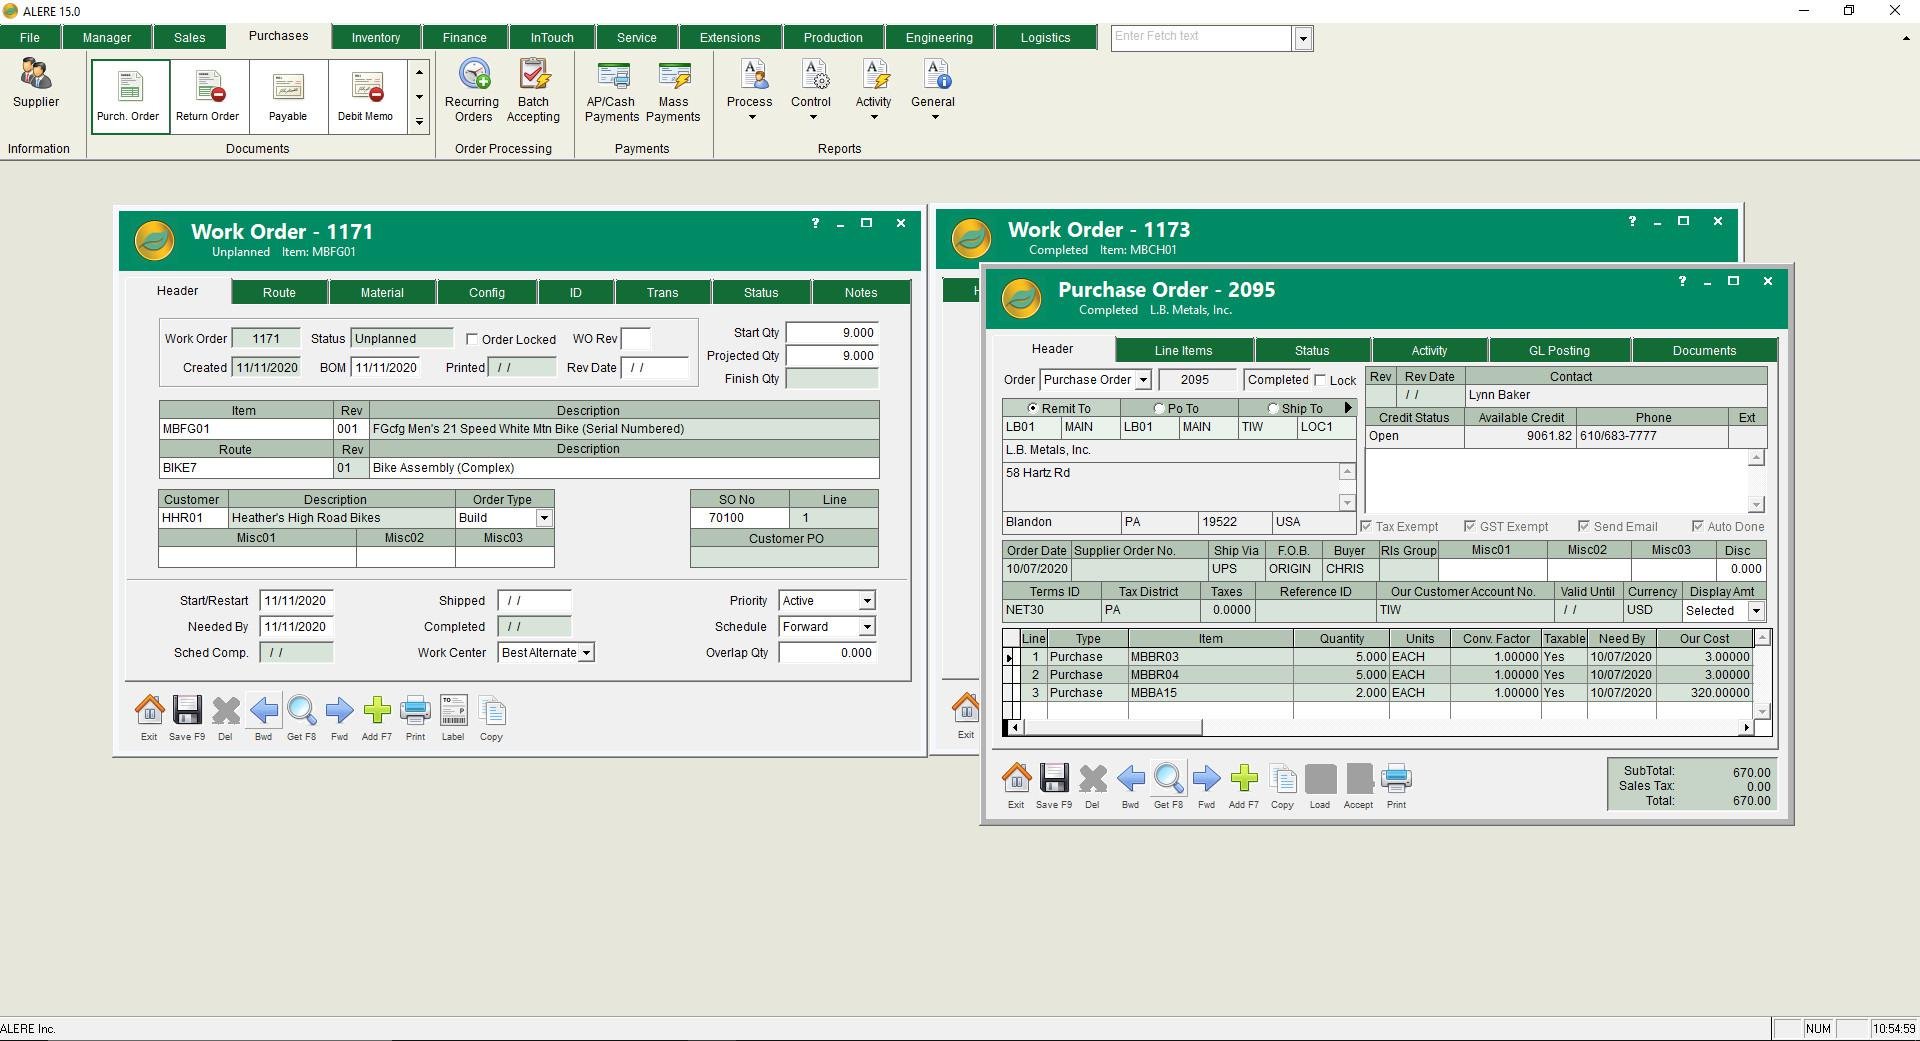The image size is (1920, 1041).
Task: Open the Process reports menu
Action: (x=750, y=92)
